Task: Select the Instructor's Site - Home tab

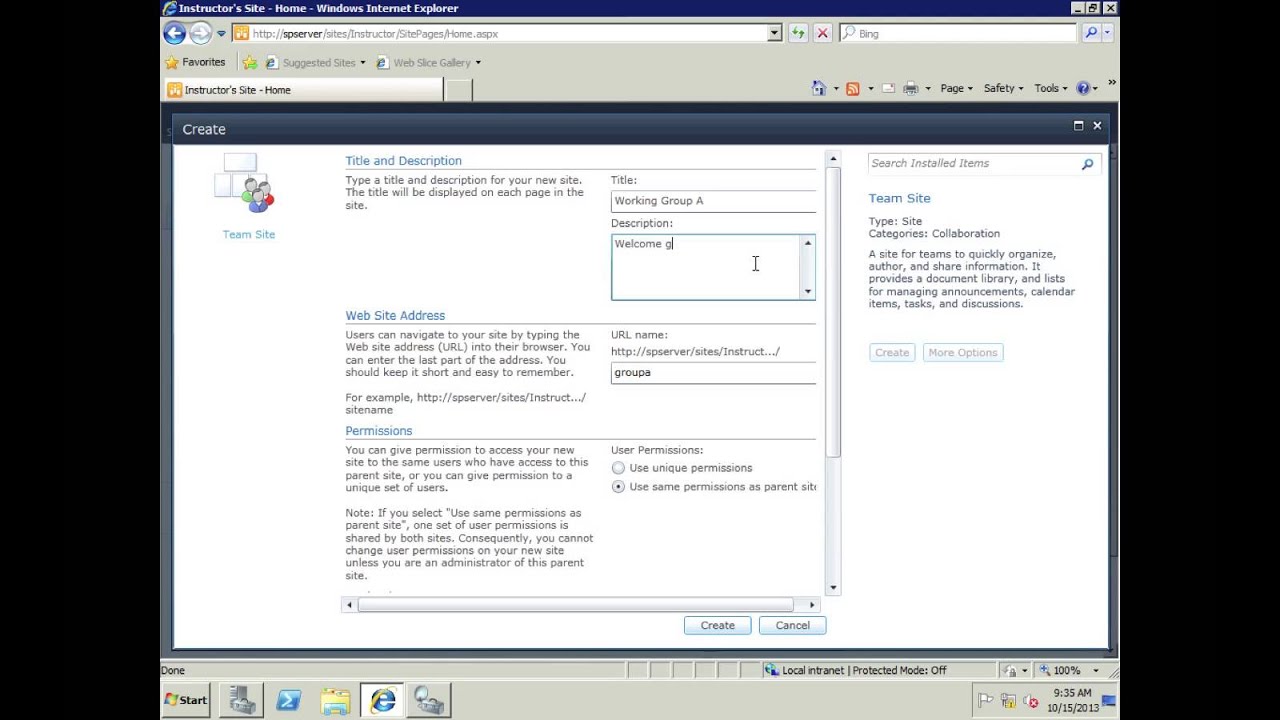Action: click(x=302, y=90)
